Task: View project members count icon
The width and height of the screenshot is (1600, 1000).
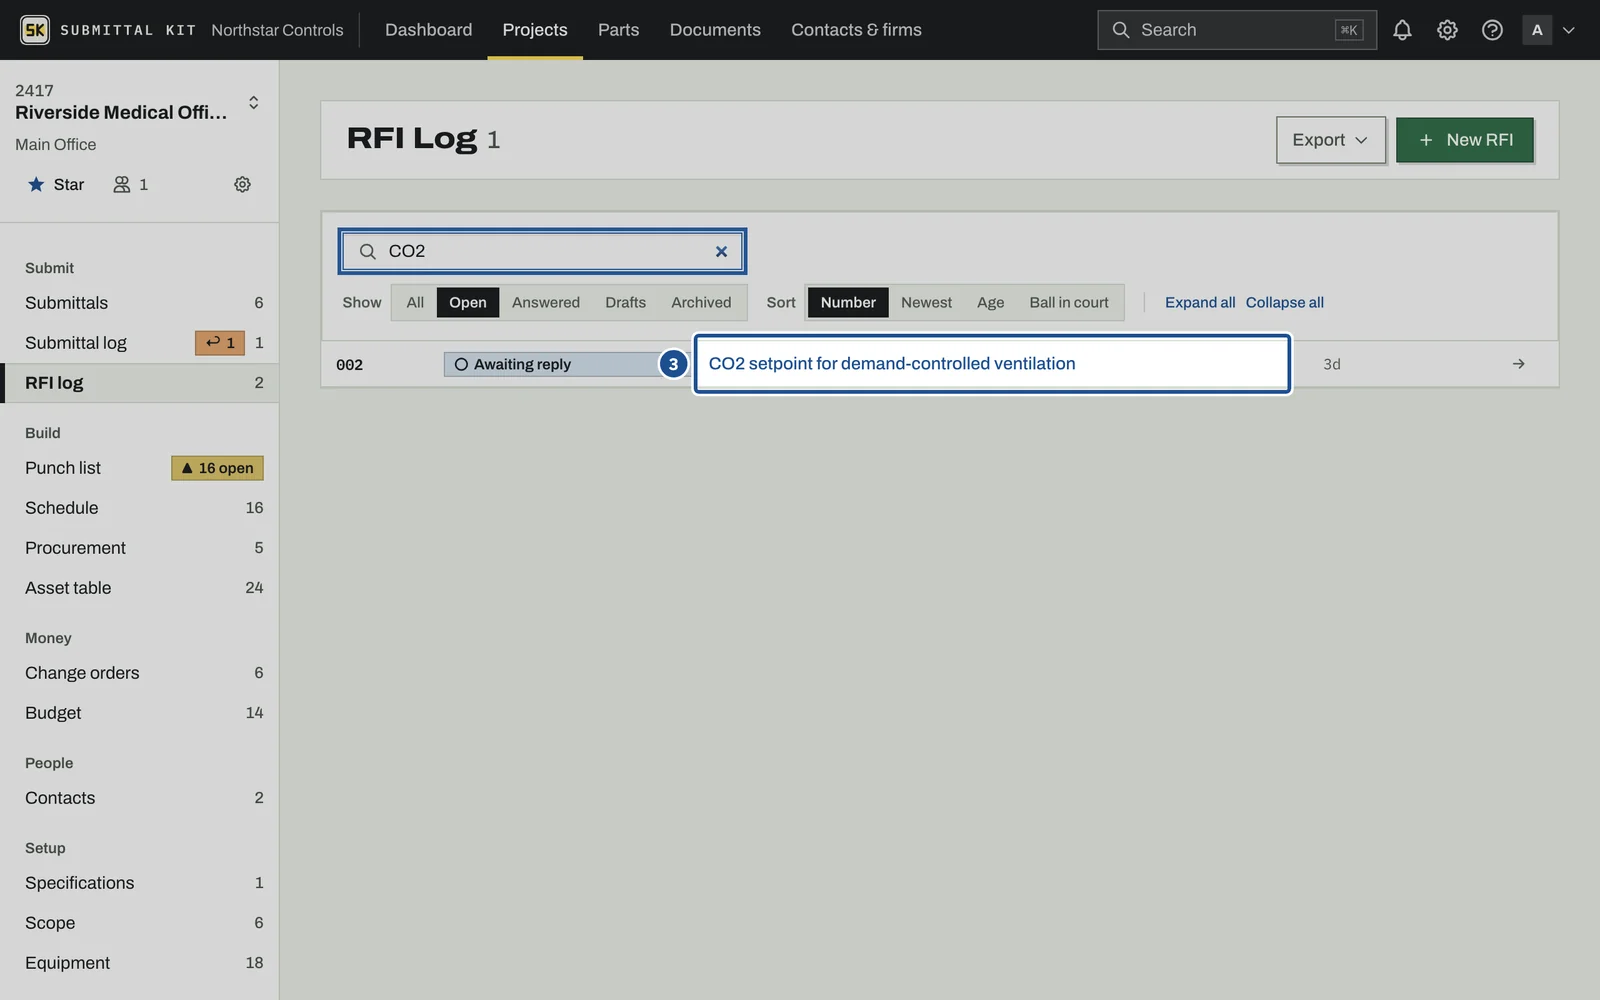Action: tap(130, 184)
